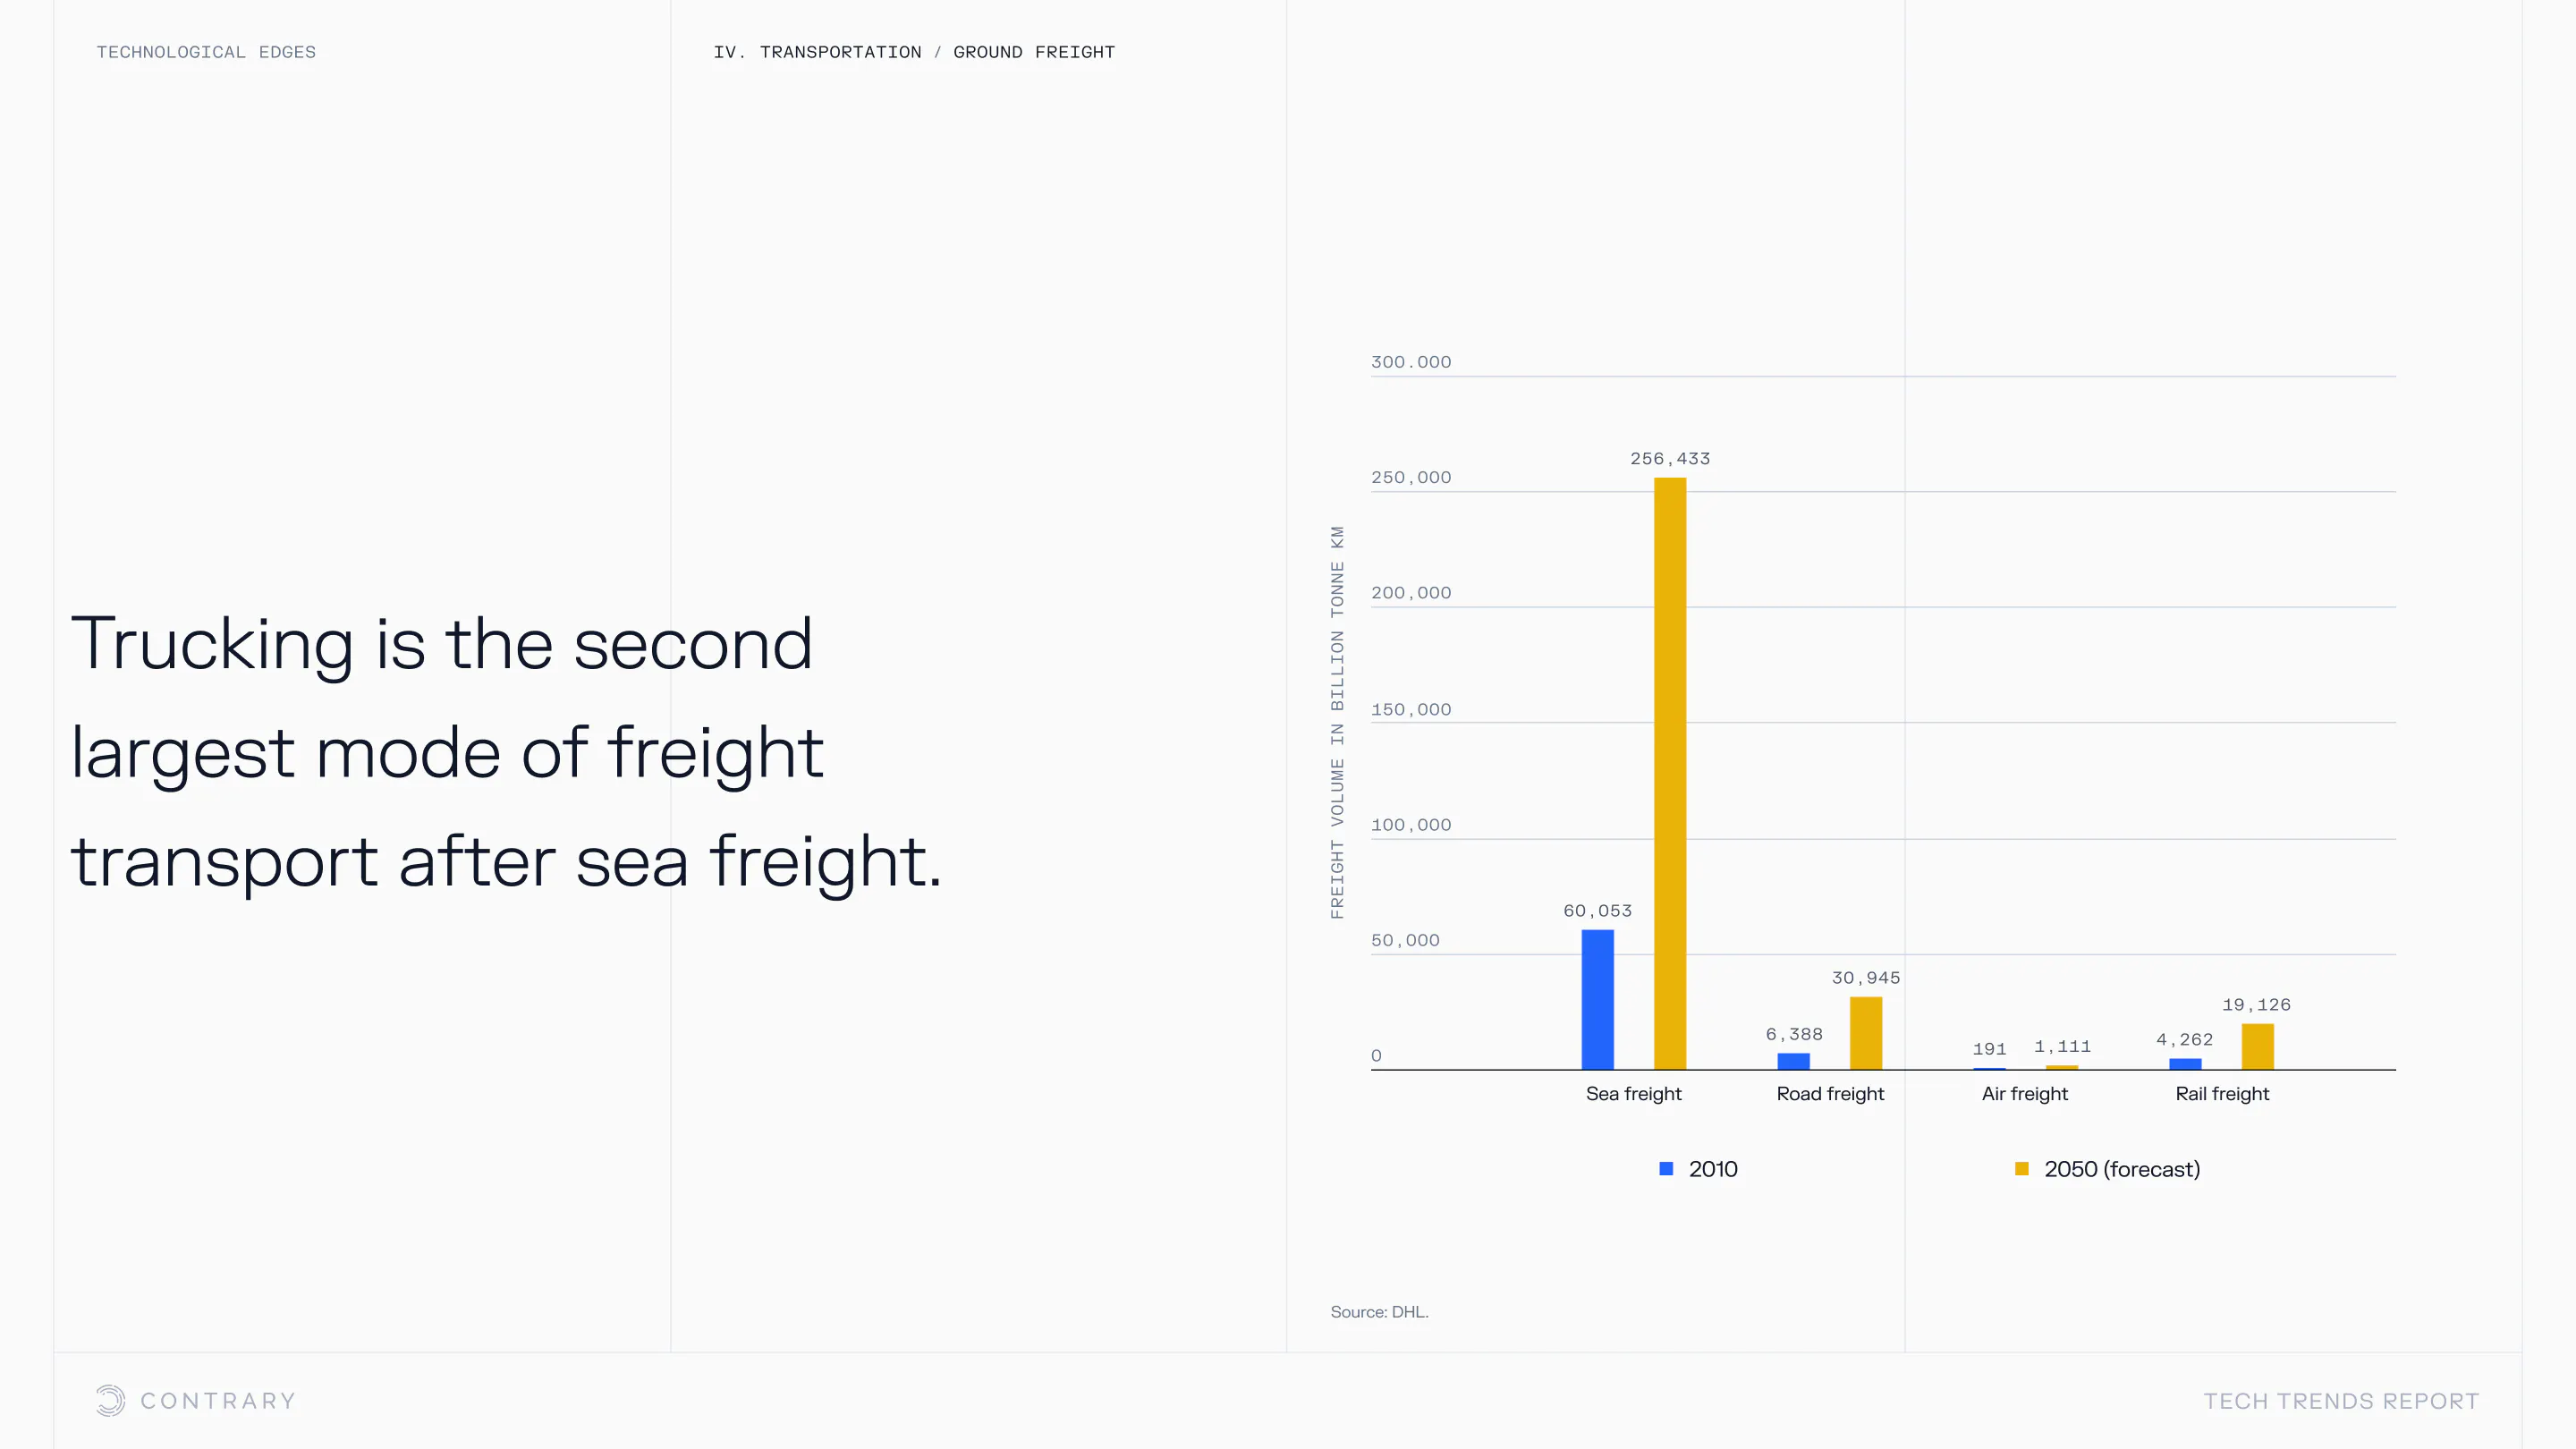This screenshot has width=2576, height=1449.
Task: Click the IV. Transportation / Ground Freight header
Action: tap(913, 52)
